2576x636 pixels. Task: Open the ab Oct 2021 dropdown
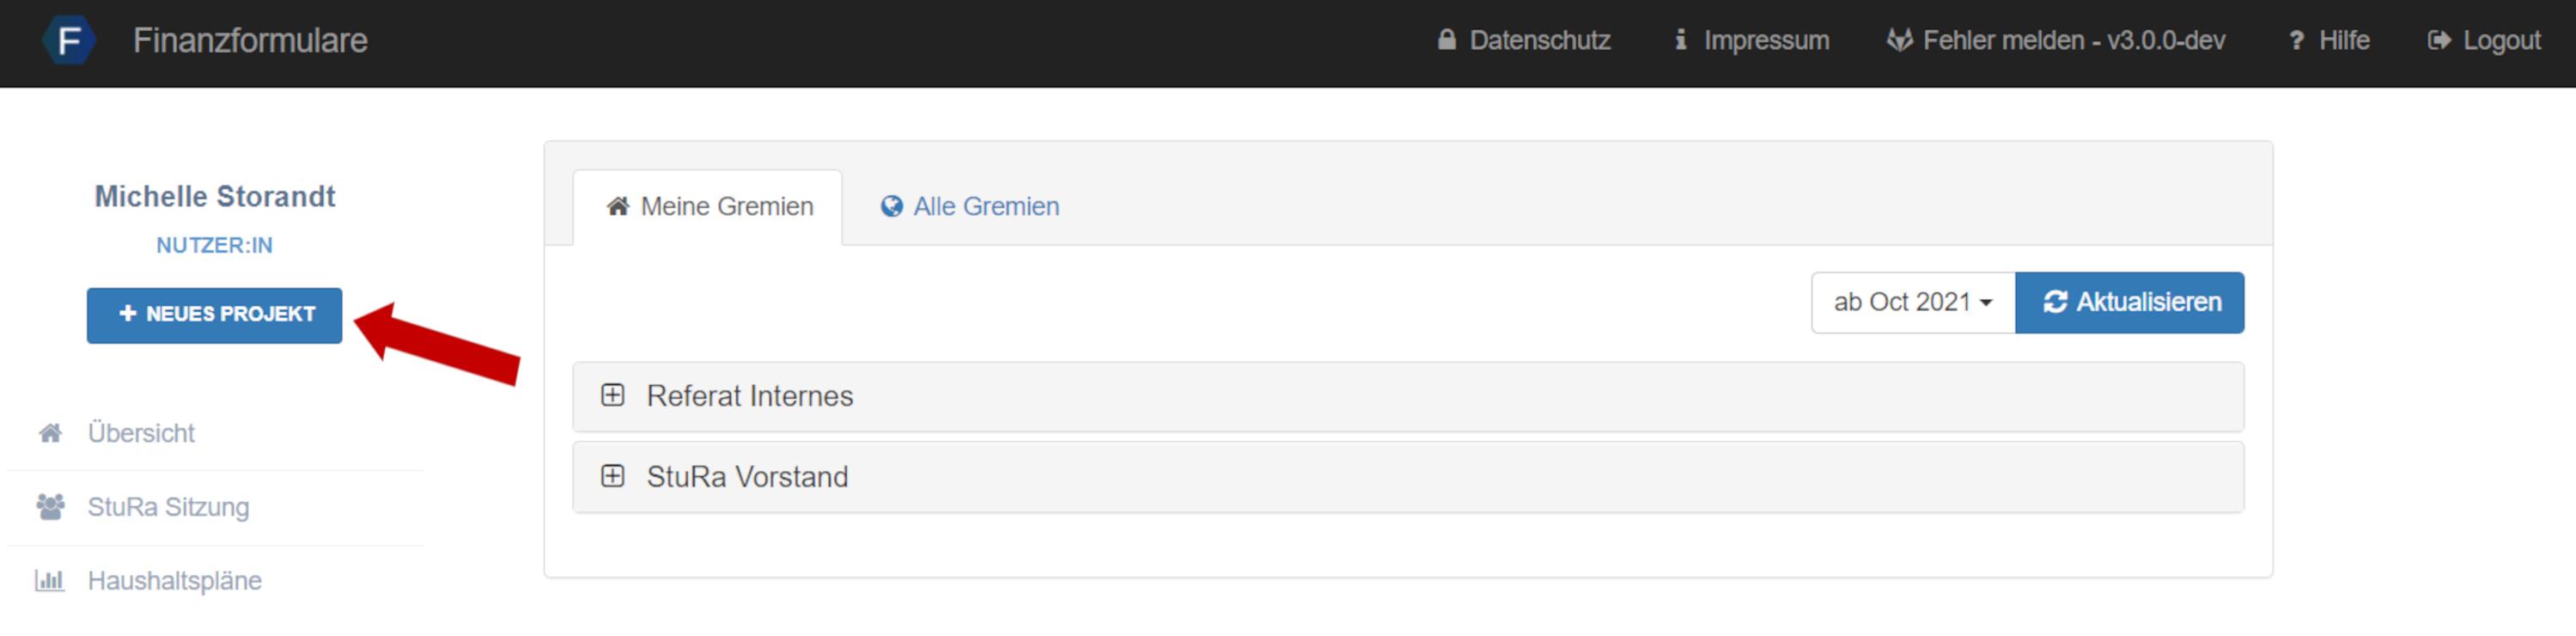coord(1912,302)
